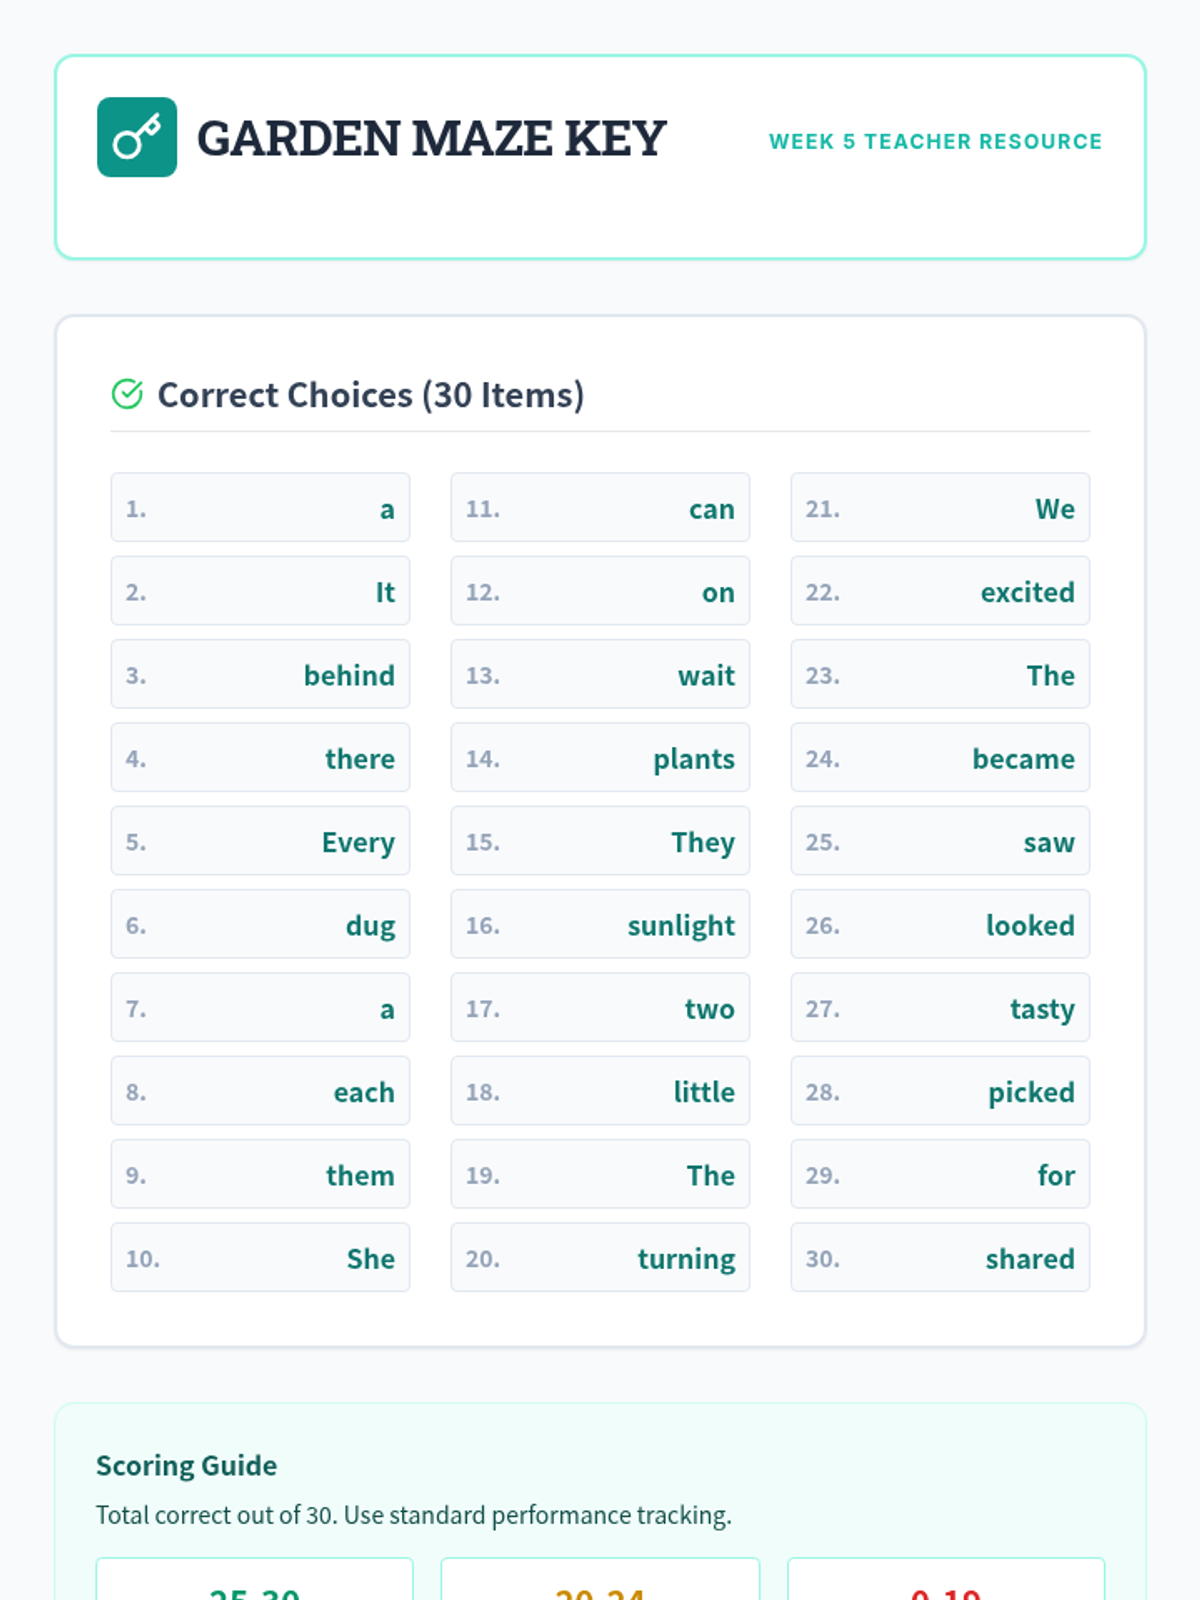This screenshot has height=1600, width=1200.
Task: Click the Scoring Guide heading
Action: point(187,1465)
